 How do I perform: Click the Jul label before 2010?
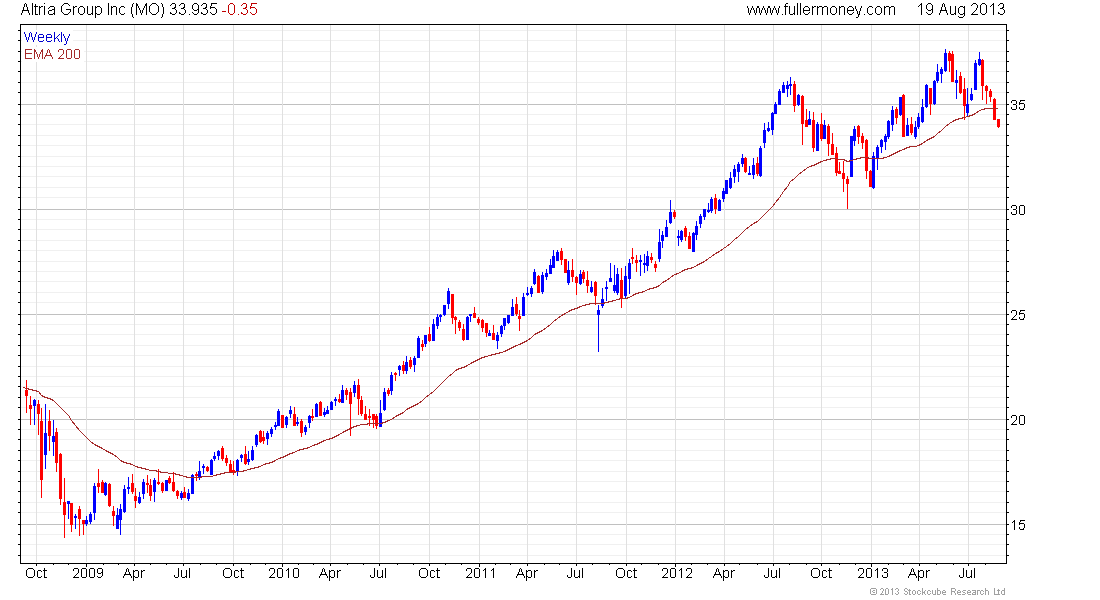tap(182, 573)
